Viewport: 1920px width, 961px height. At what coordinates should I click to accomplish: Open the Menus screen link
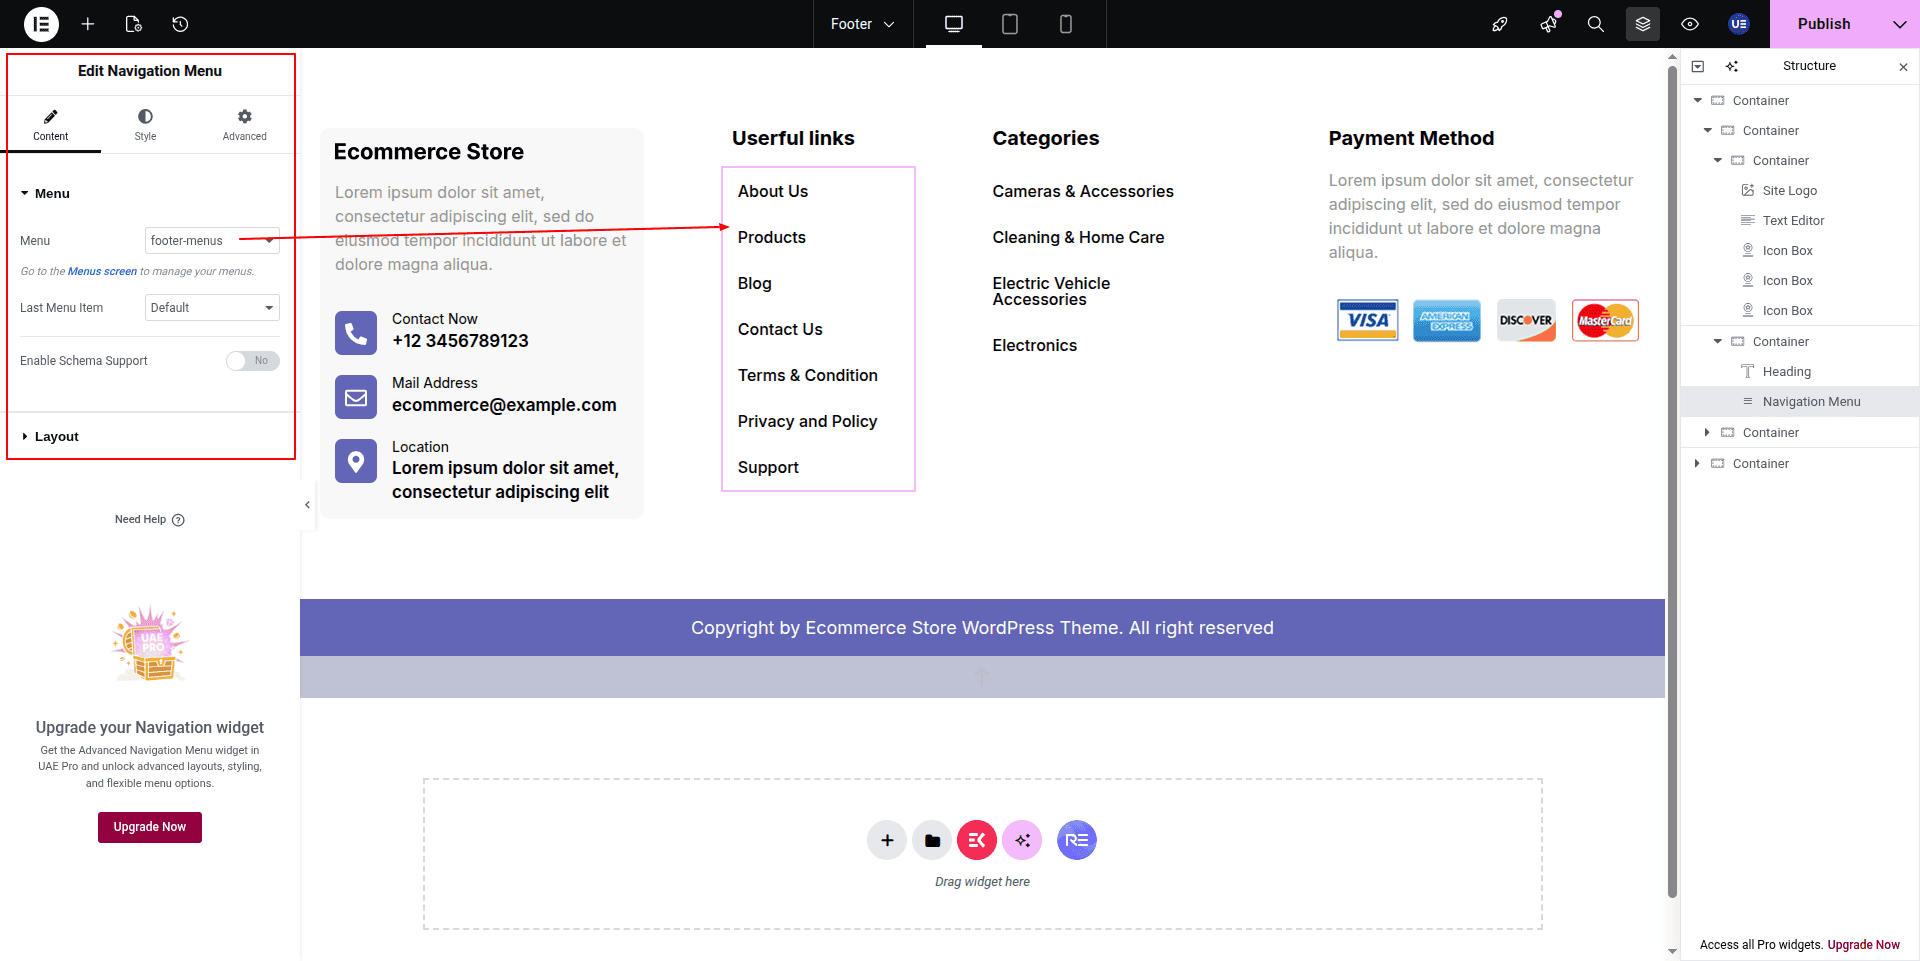click(x=102, y=272)
